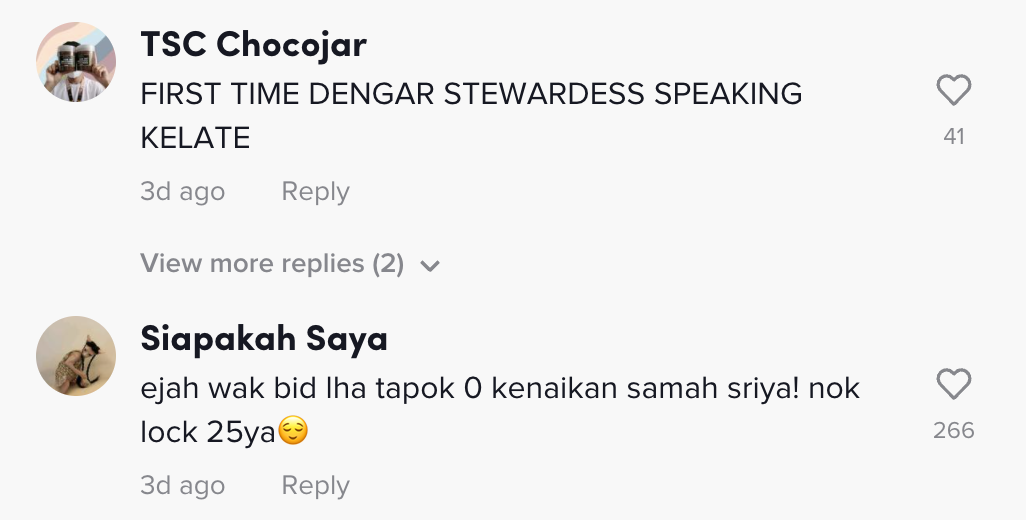Click the 3d ago timestamp under TSC Chocojar
The image size is (1026, 520).
click(x=182, y=191)
